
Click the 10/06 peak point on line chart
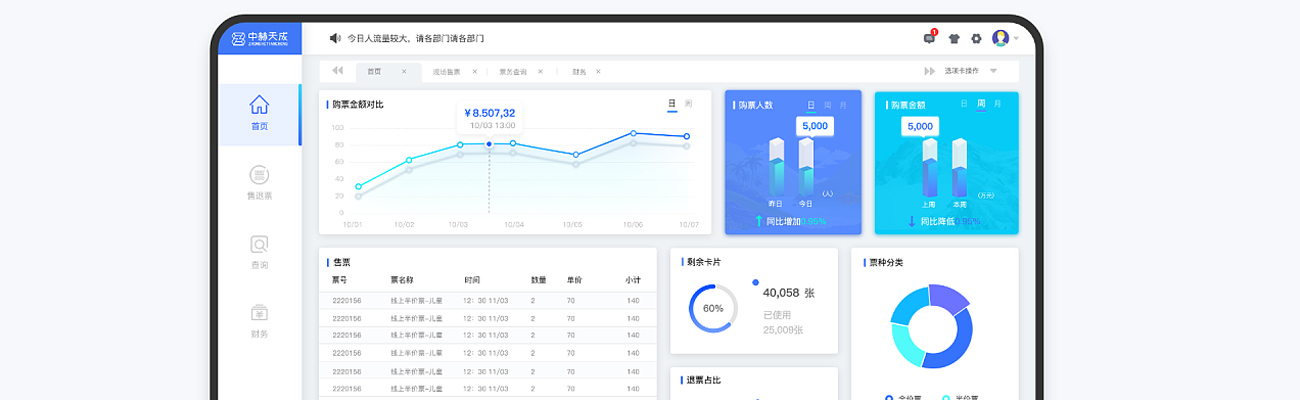pos(632,133)
